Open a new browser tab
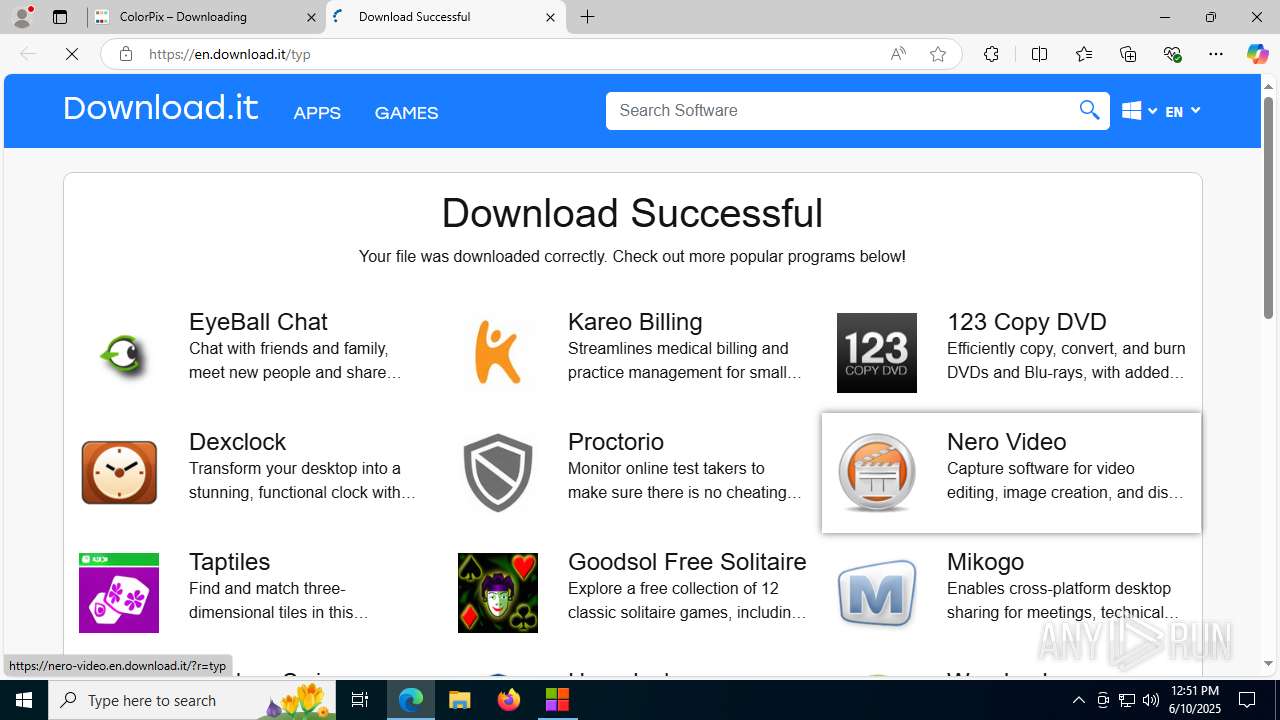The image size is (1280, 720). pos(588,17)
